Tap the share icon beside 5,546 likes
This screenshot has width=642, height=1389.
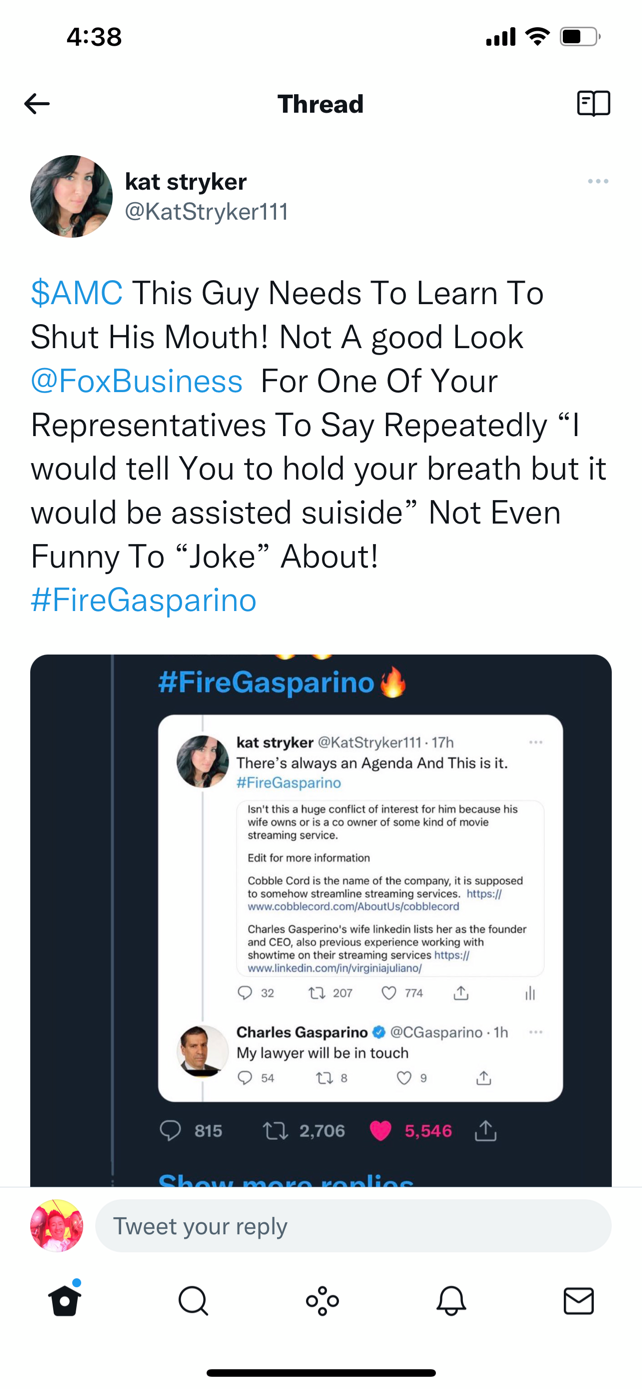tap(486, 1131)
